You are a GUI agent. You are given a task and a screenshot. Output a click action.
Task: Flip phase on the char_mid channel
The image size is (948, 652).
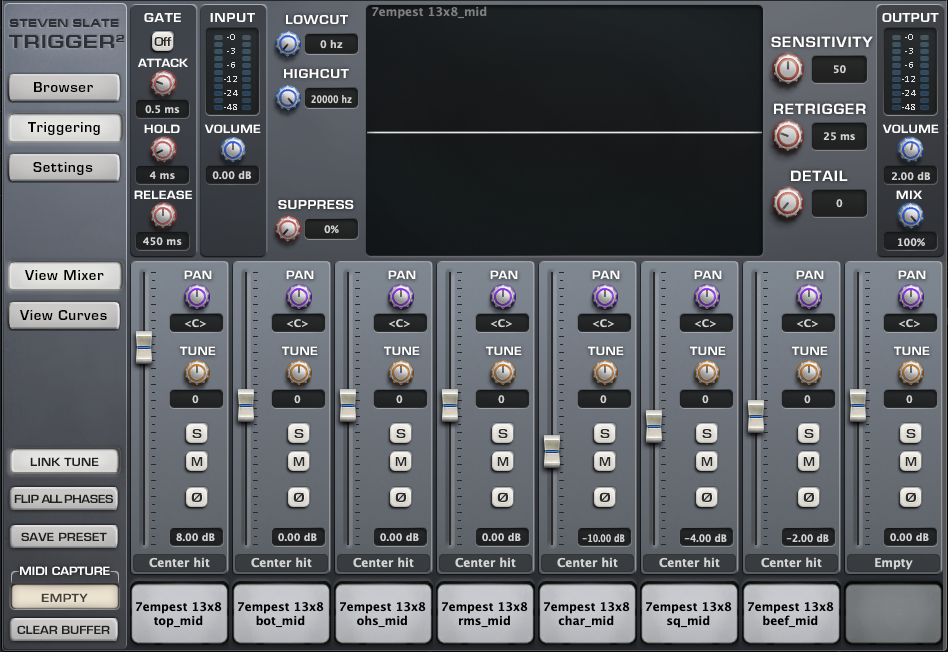point(605,498)
